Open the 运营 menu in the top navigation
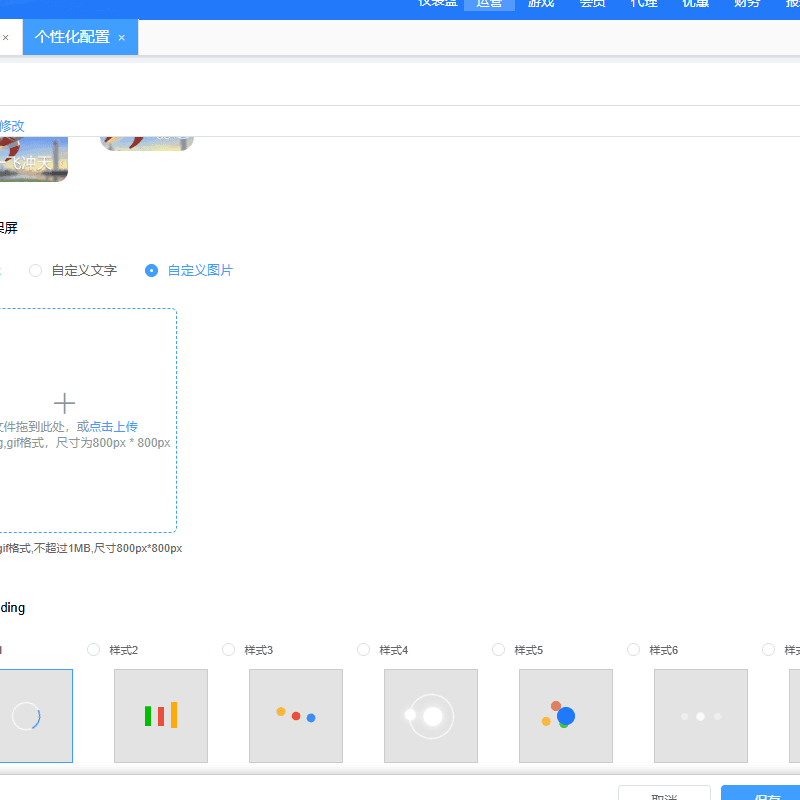Image resolution: width=800 pixels, height=800 pixels. [x=489, y=4]
